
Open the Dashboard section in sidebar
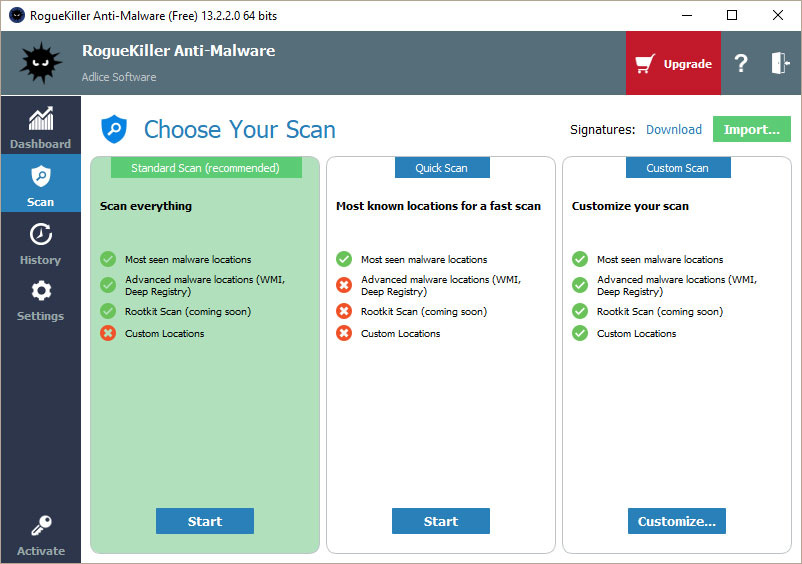point(40,127)
